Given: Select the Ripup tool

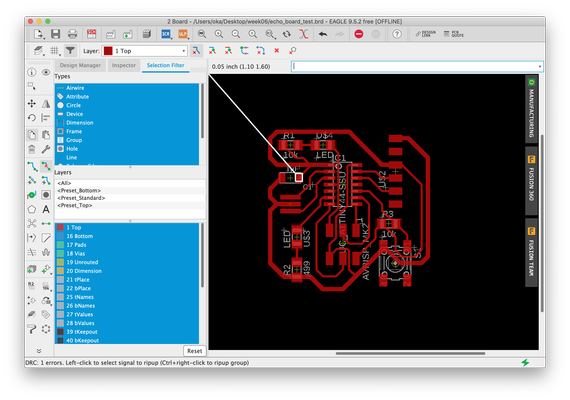Looking at the screenshot, I should coord(46,167).
